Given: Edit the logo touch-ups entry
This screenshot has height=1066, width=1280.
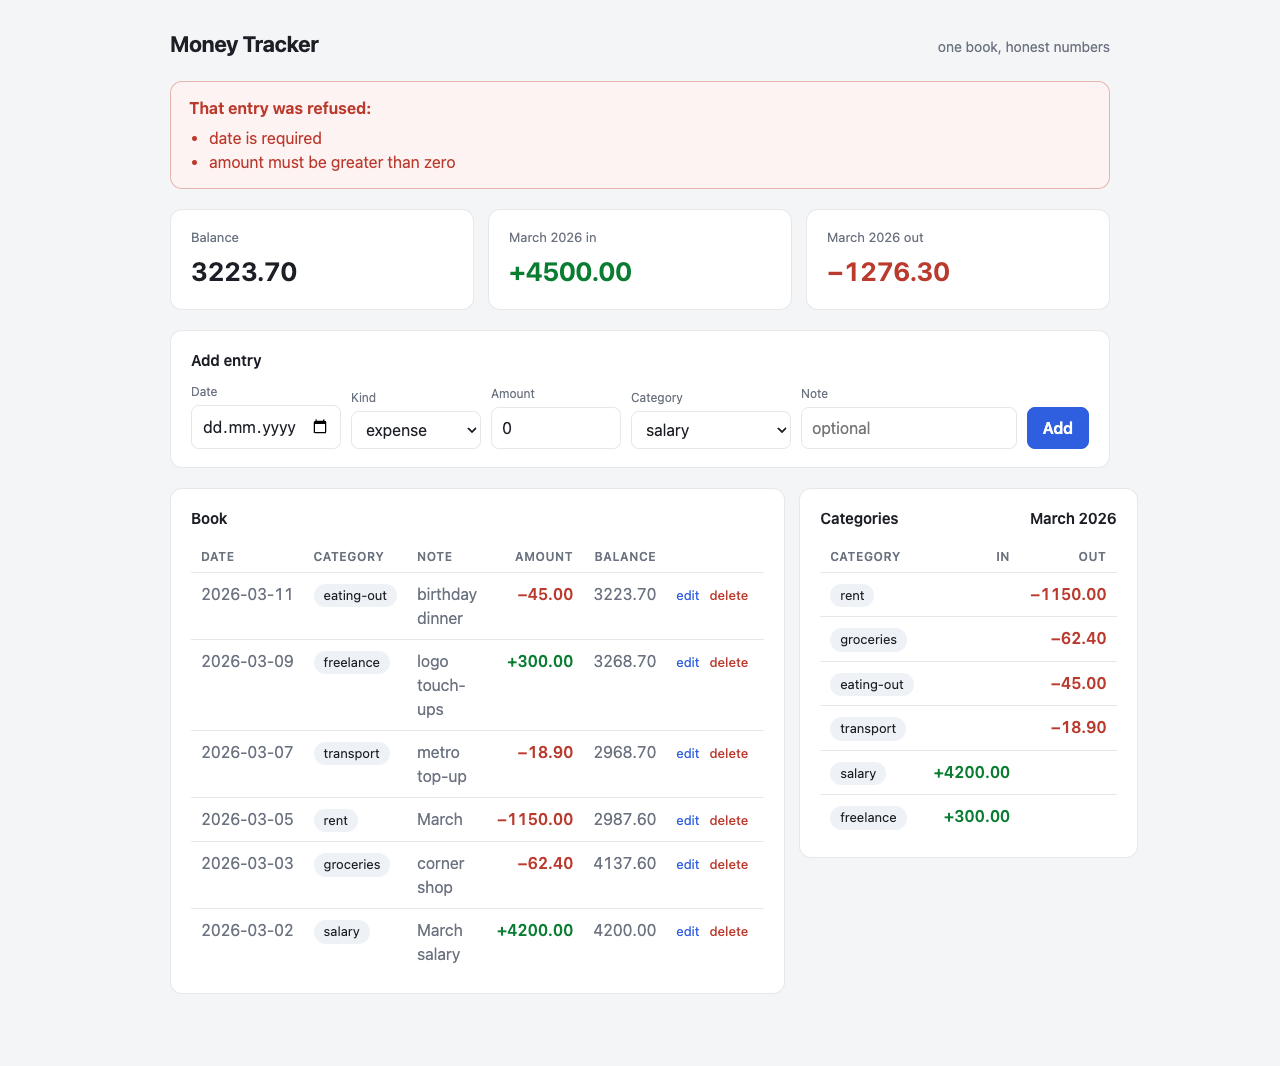Looking at the screenshot, I should click(688, 662).
